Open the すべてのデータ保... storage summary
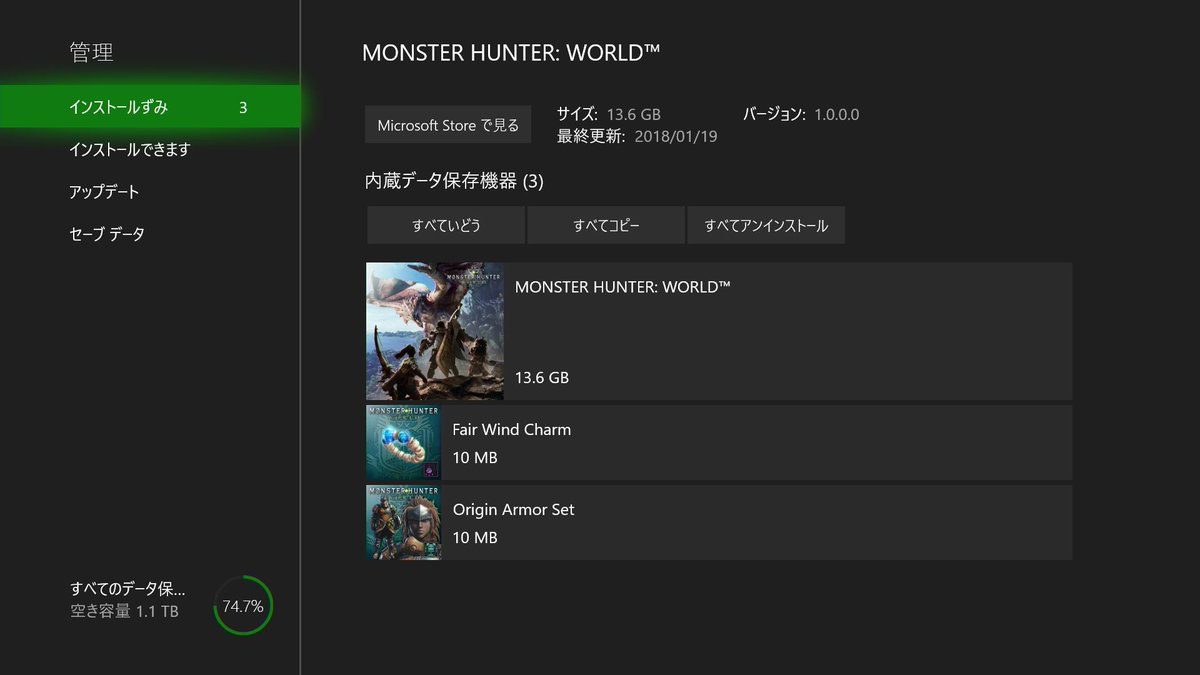The height and width of the screenshot is (675, 1200). click(x=127, y=588)
